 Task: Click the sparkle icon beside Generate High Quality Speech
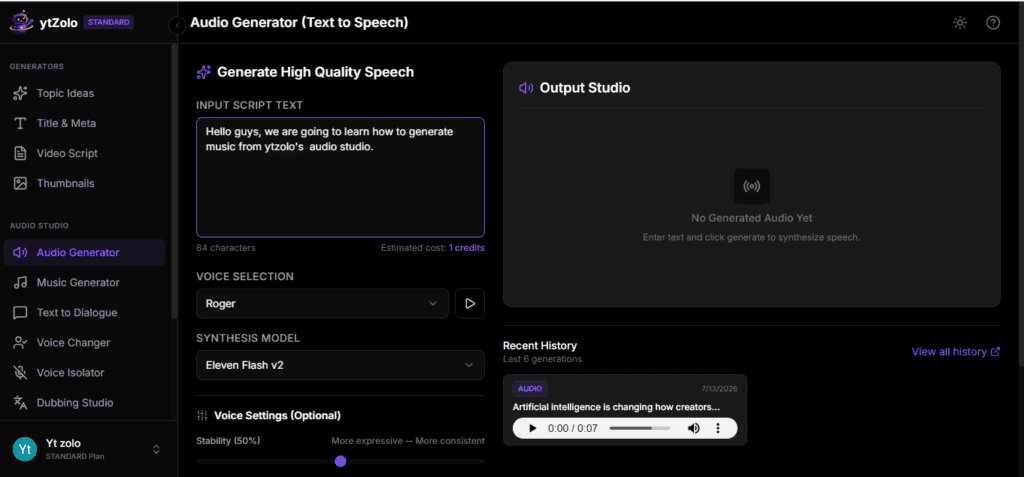[203, 73]
